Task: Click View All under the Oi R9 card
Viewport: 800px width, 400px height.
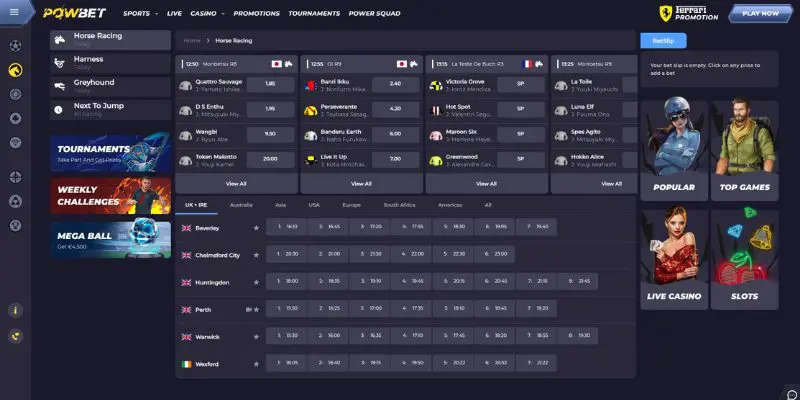Action: (361, 184)
